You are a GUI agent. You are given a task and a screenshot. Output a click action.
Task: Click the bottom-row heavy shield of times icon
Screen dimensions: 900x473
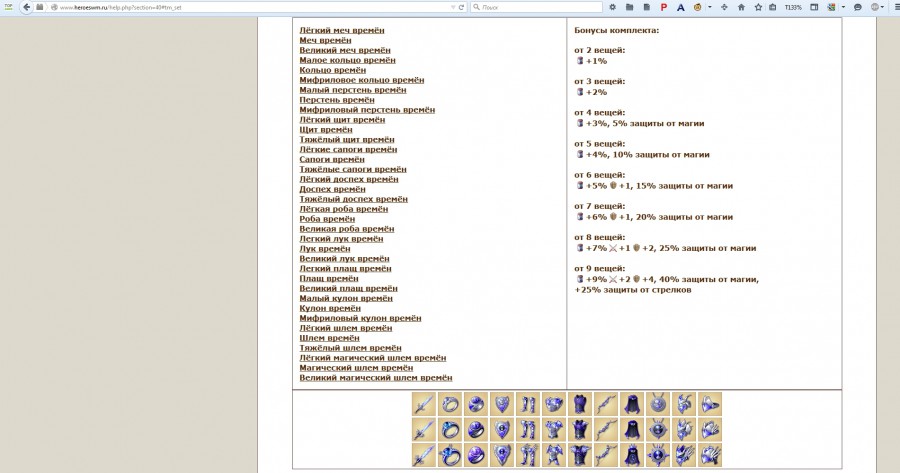[501, 455]
